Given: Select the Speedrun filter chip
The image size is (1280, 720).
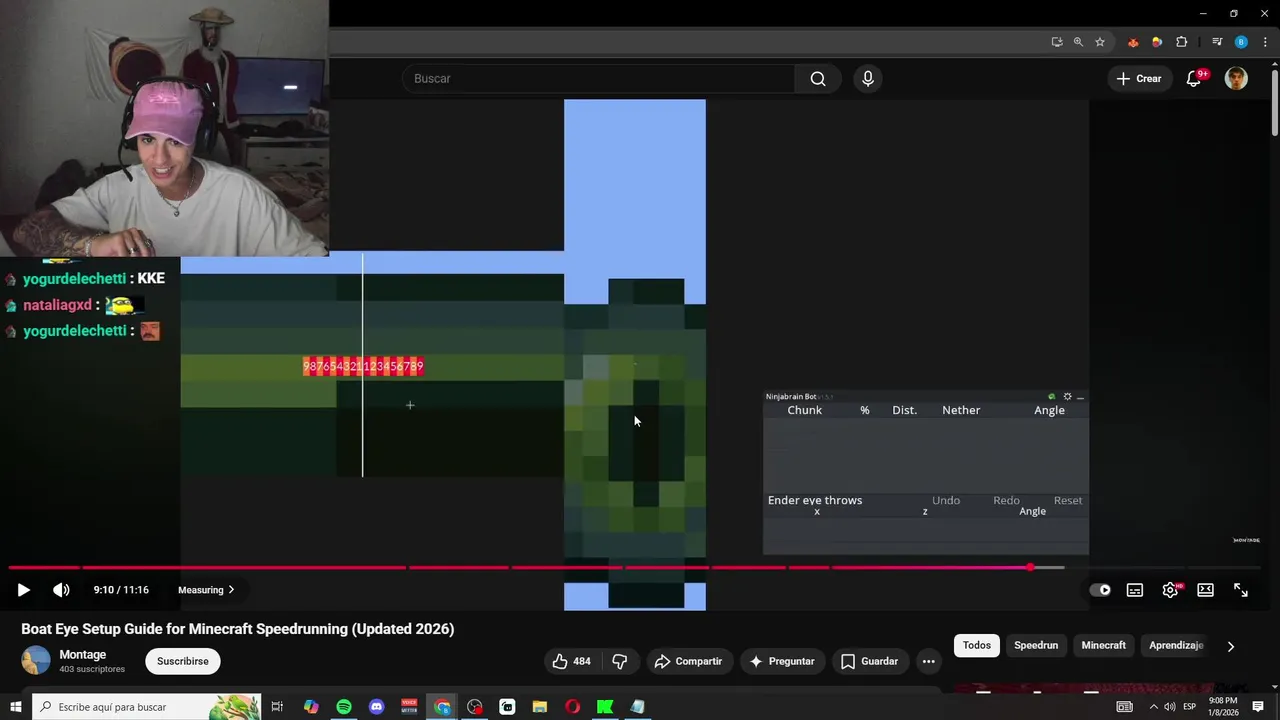Looking at the screenshot, I should (x=1036, y=645).
